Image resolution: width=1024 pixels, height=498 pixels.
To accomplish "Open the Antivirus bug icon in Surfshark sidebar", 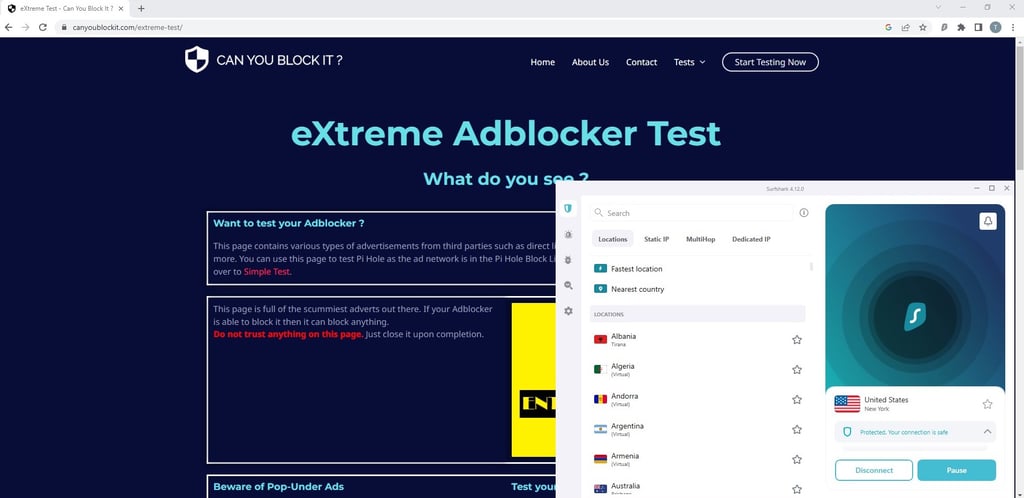I will pyautogui.click(x=568, y=260).
